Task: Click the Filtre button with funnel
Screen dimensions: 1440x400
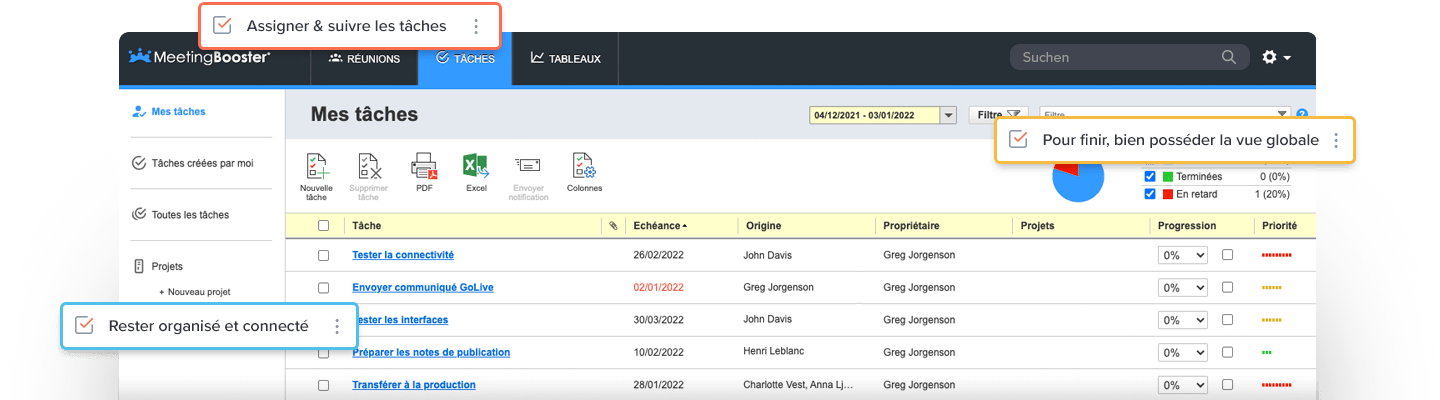Action: [998, 115]
